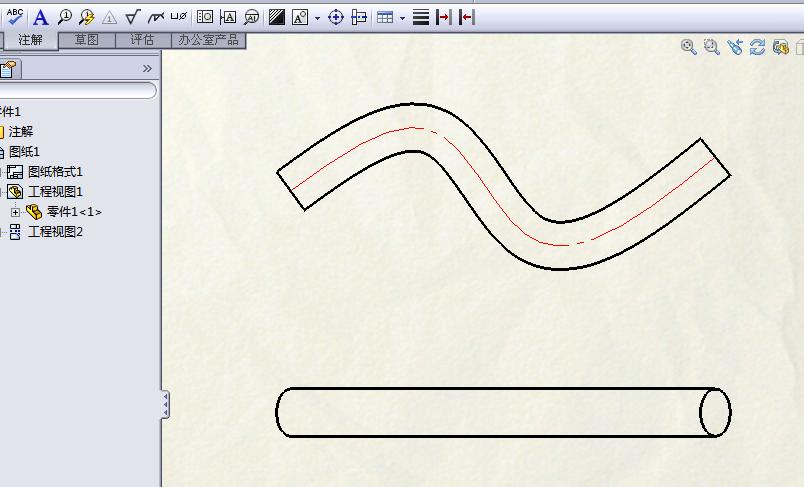
Task: Collapse the left panel via splitter handle
Action: point(166,404)
